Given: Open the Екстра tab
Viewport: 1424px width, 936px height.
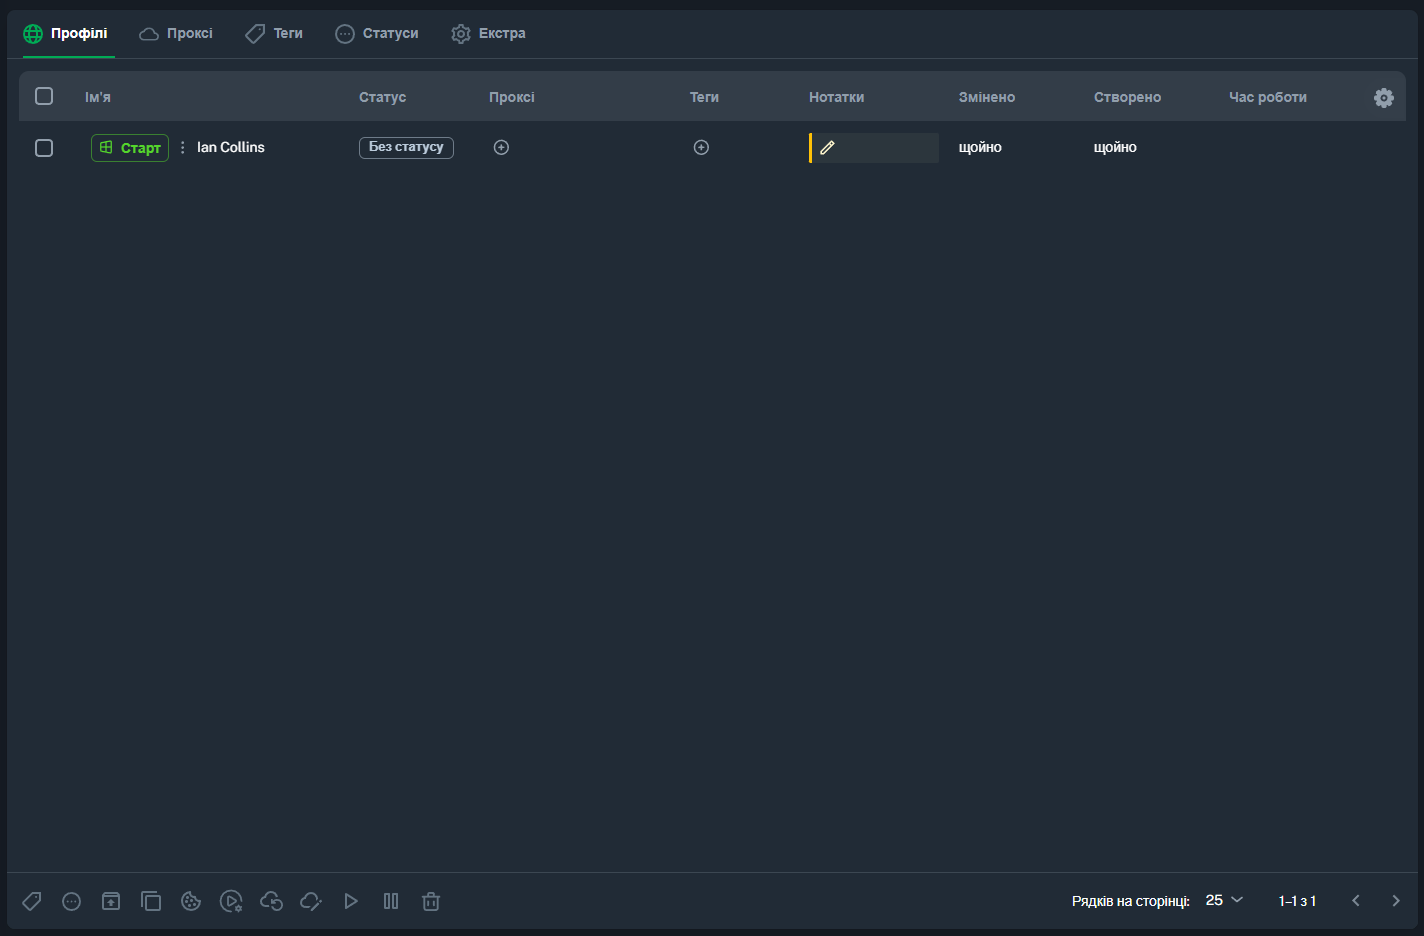Looking at the screenshot, I should [488, 33].
